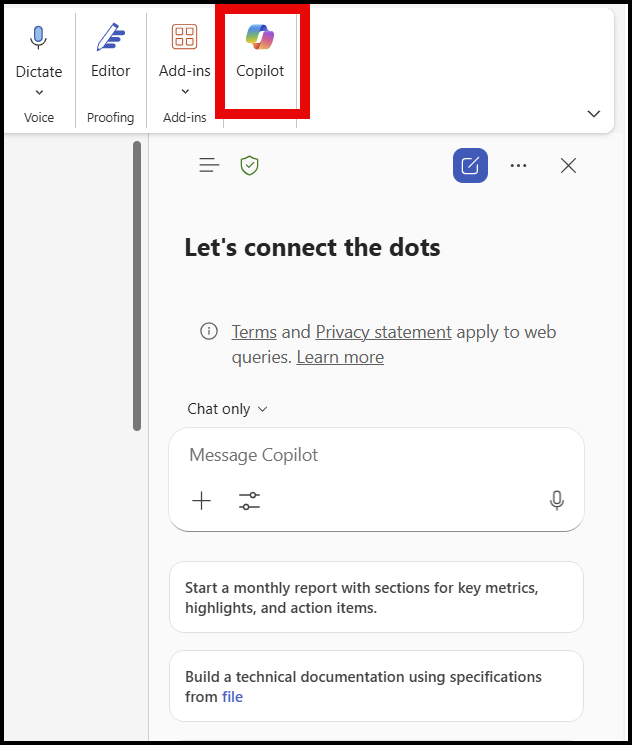Expand the Add-ins dropdown chevron
Screen dimensions: 632x745
[185, 91]
